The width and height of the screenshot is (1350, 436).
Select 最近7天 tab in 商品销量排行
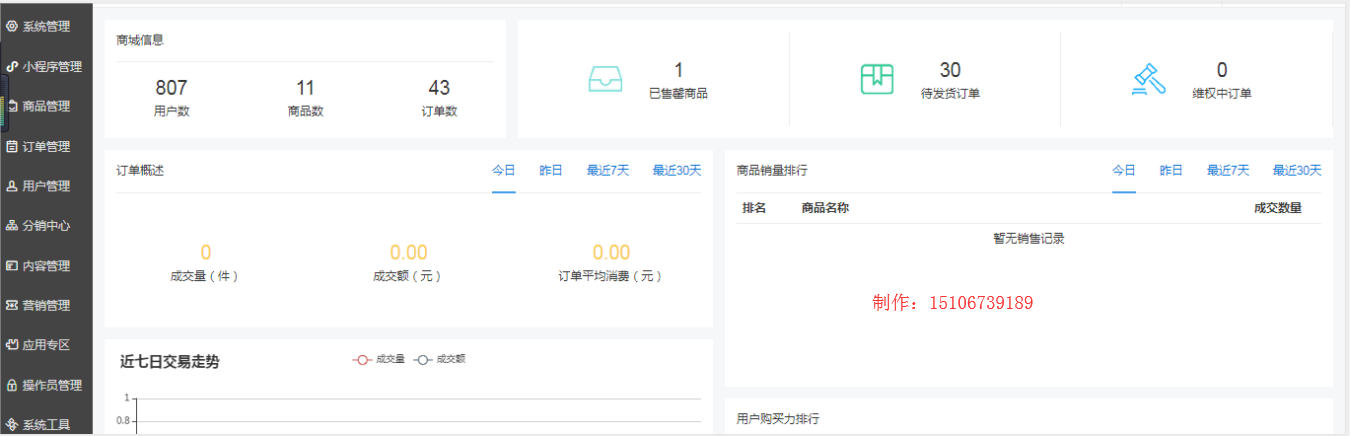coord(1228,171)
